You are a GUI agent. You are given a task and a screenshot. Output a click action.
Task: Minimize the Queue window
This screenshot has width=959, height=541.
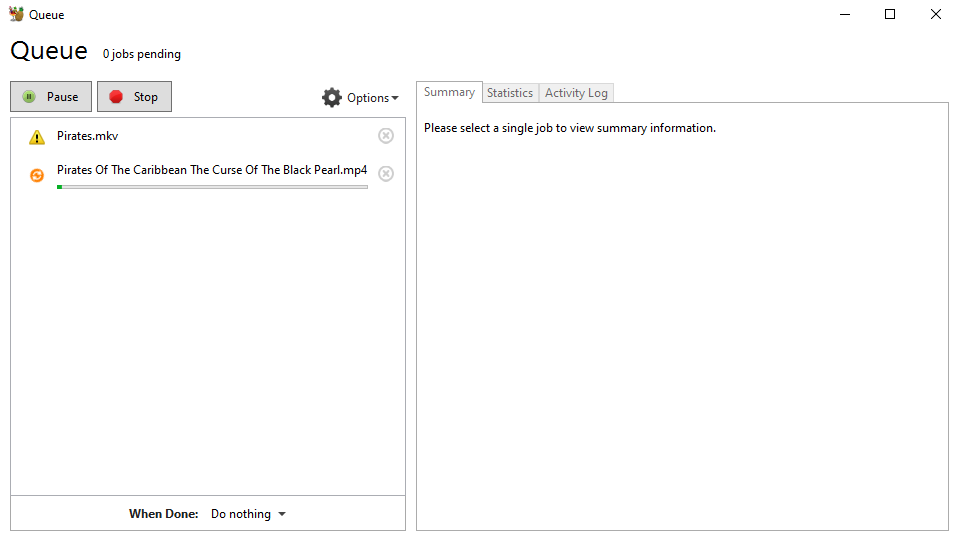(845, 14)
